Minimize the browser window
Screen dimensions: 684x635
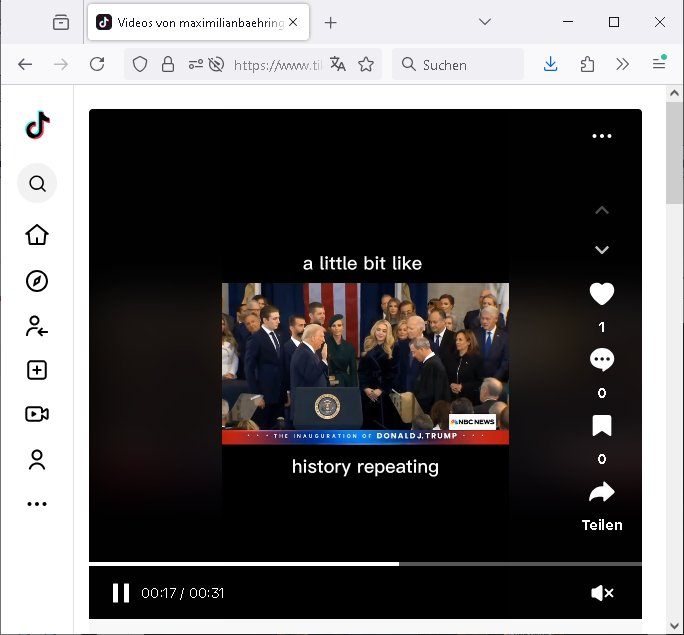(x=568, y=21)
